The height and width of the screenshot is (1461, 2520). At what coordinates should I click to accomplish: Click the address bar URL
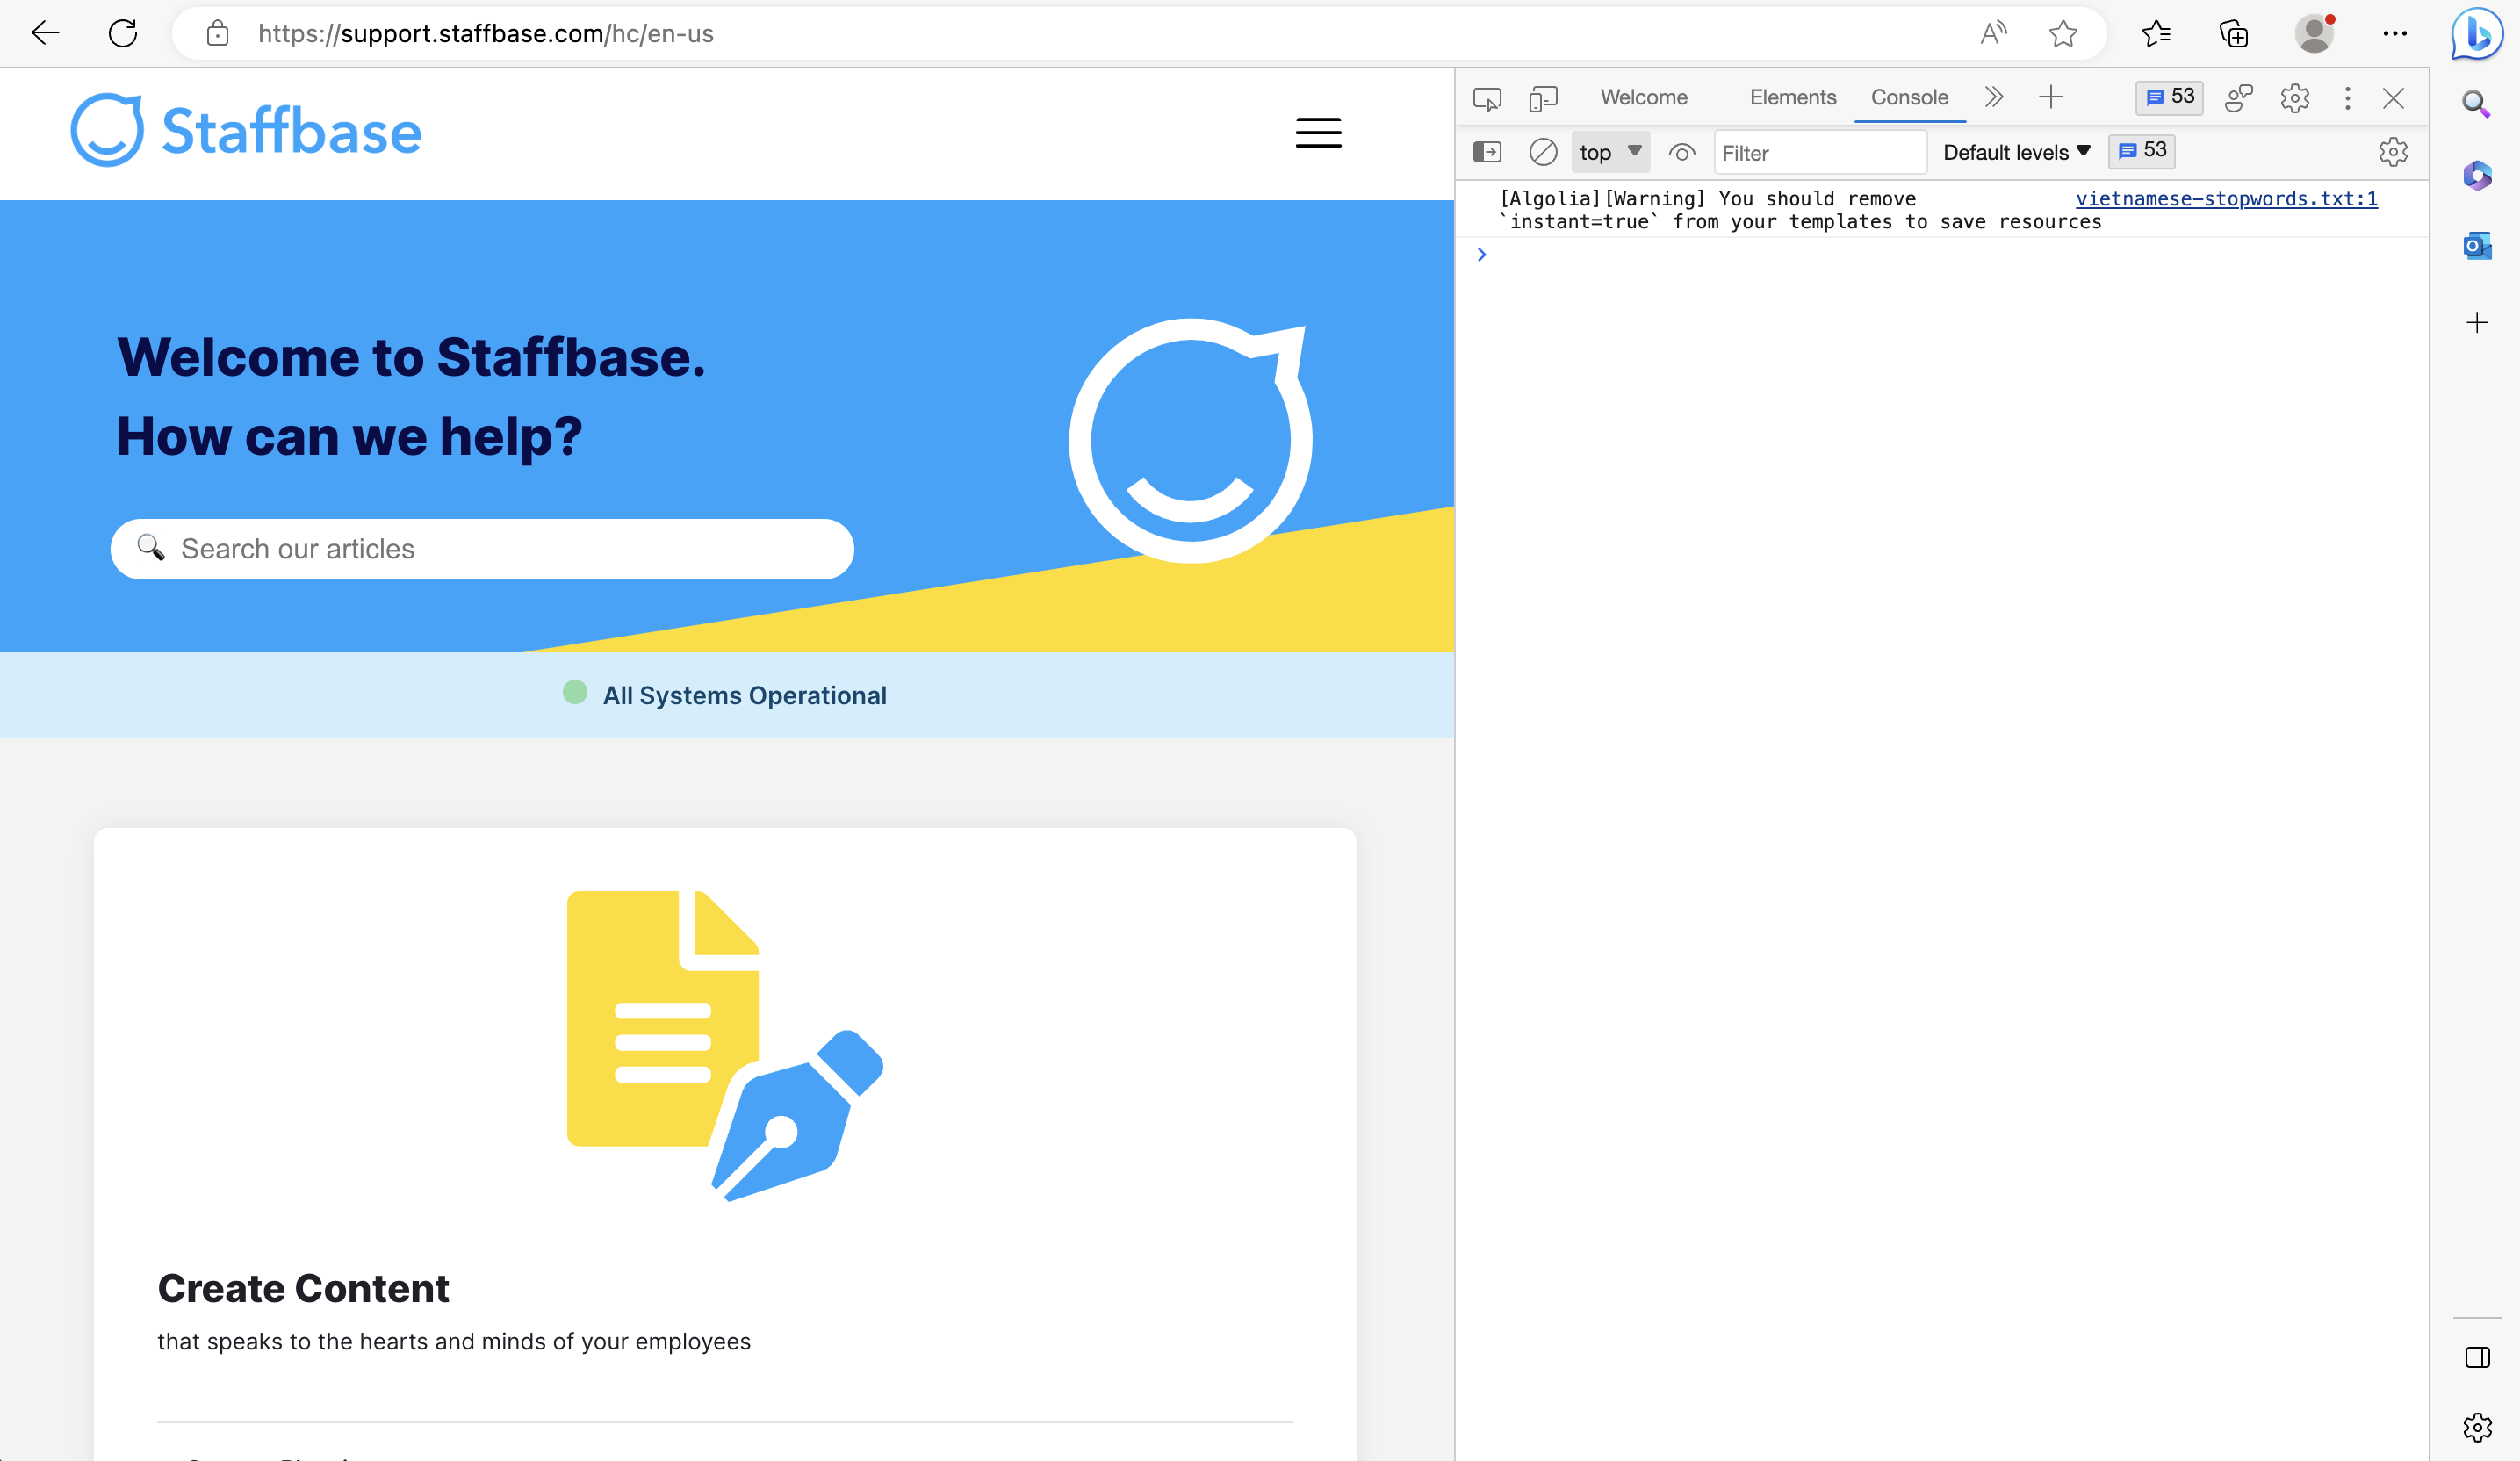(x=486, y=33)
